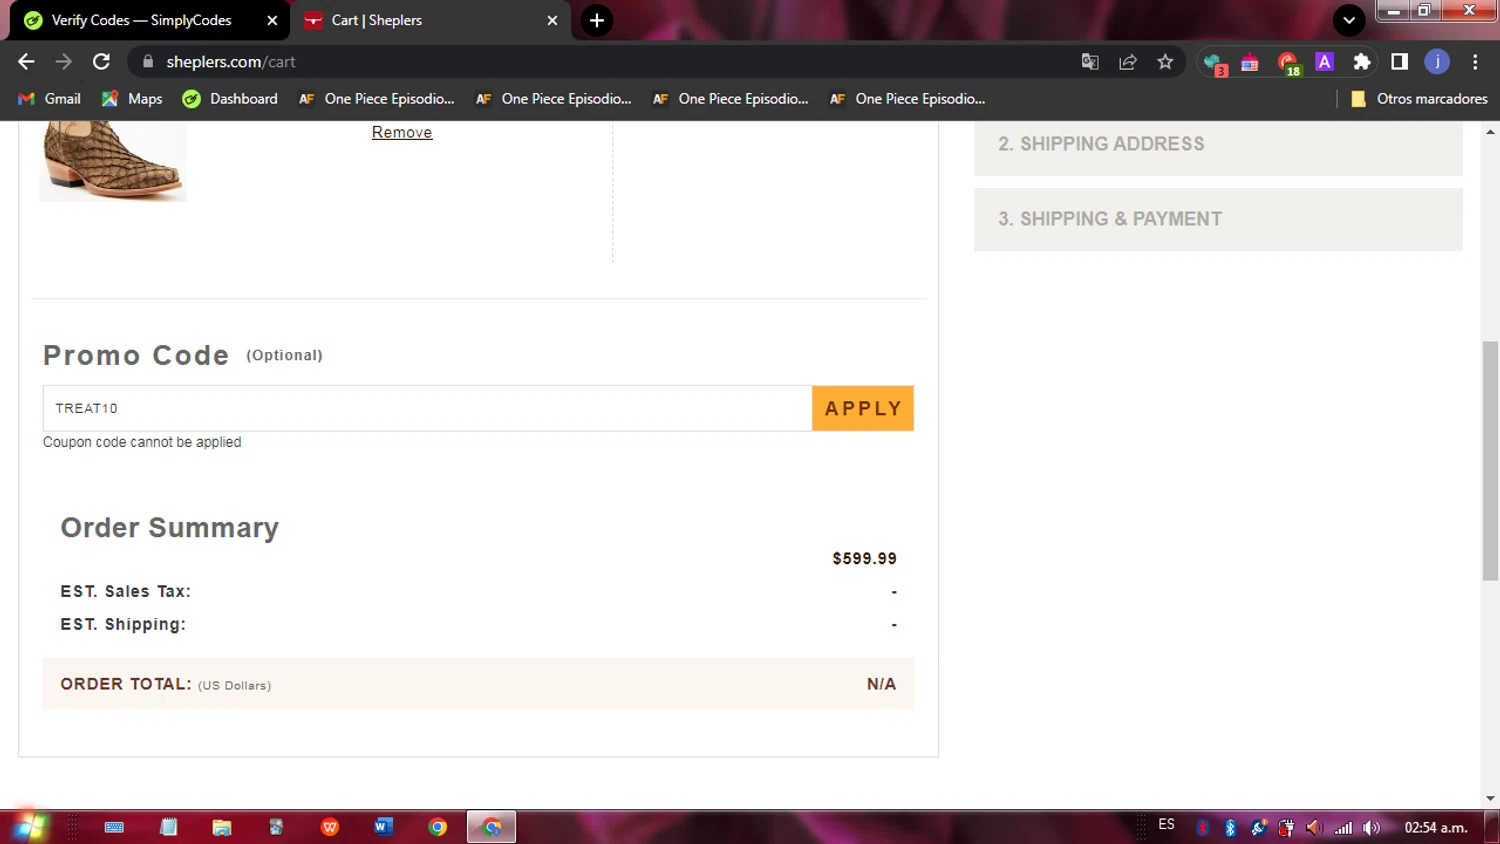Open the on-screen keyboard taskbar icon
Viewport: 1500px width, 844px height.
coord(114,827)
